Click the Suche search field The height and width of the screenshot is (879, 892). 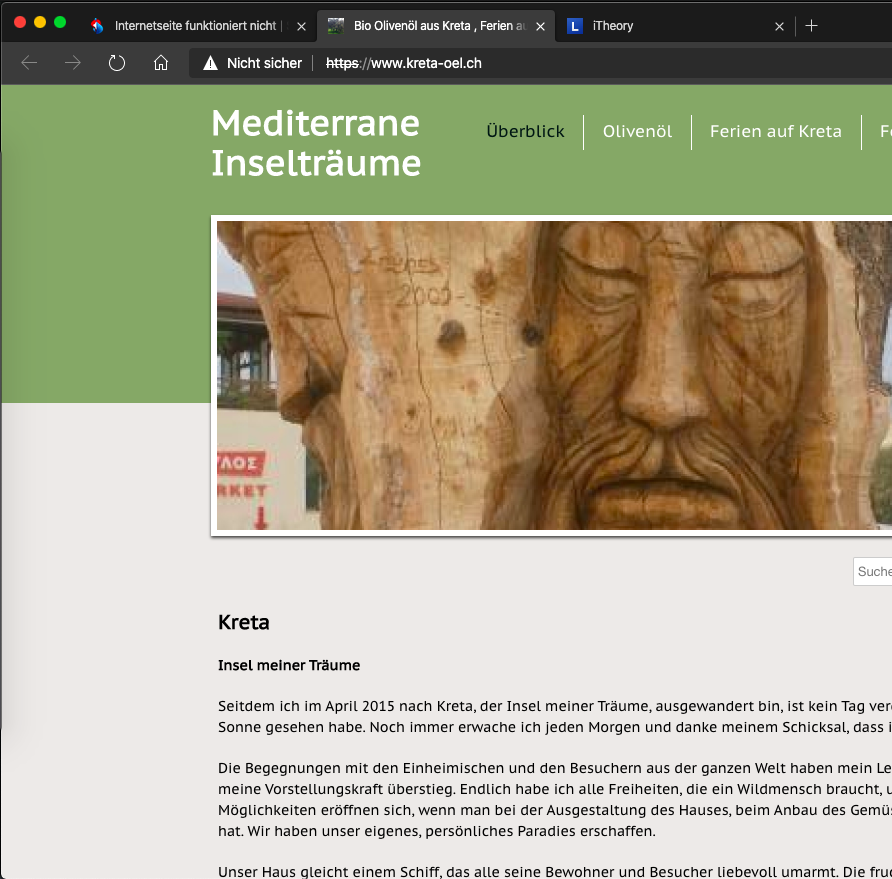tap(873, 571)
